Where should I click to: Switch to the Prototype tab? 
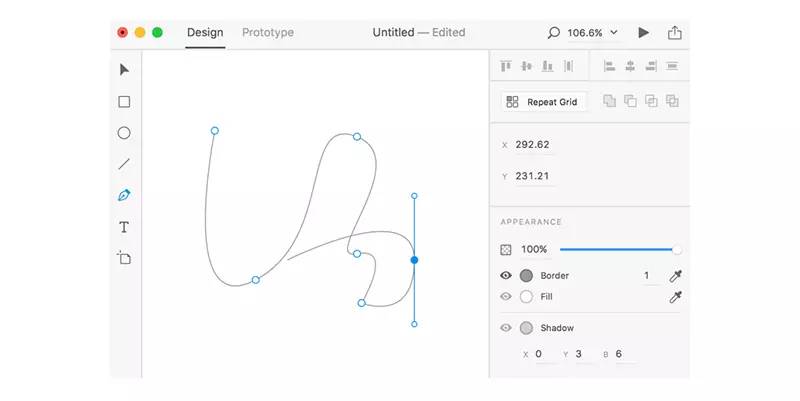[268, 33]
